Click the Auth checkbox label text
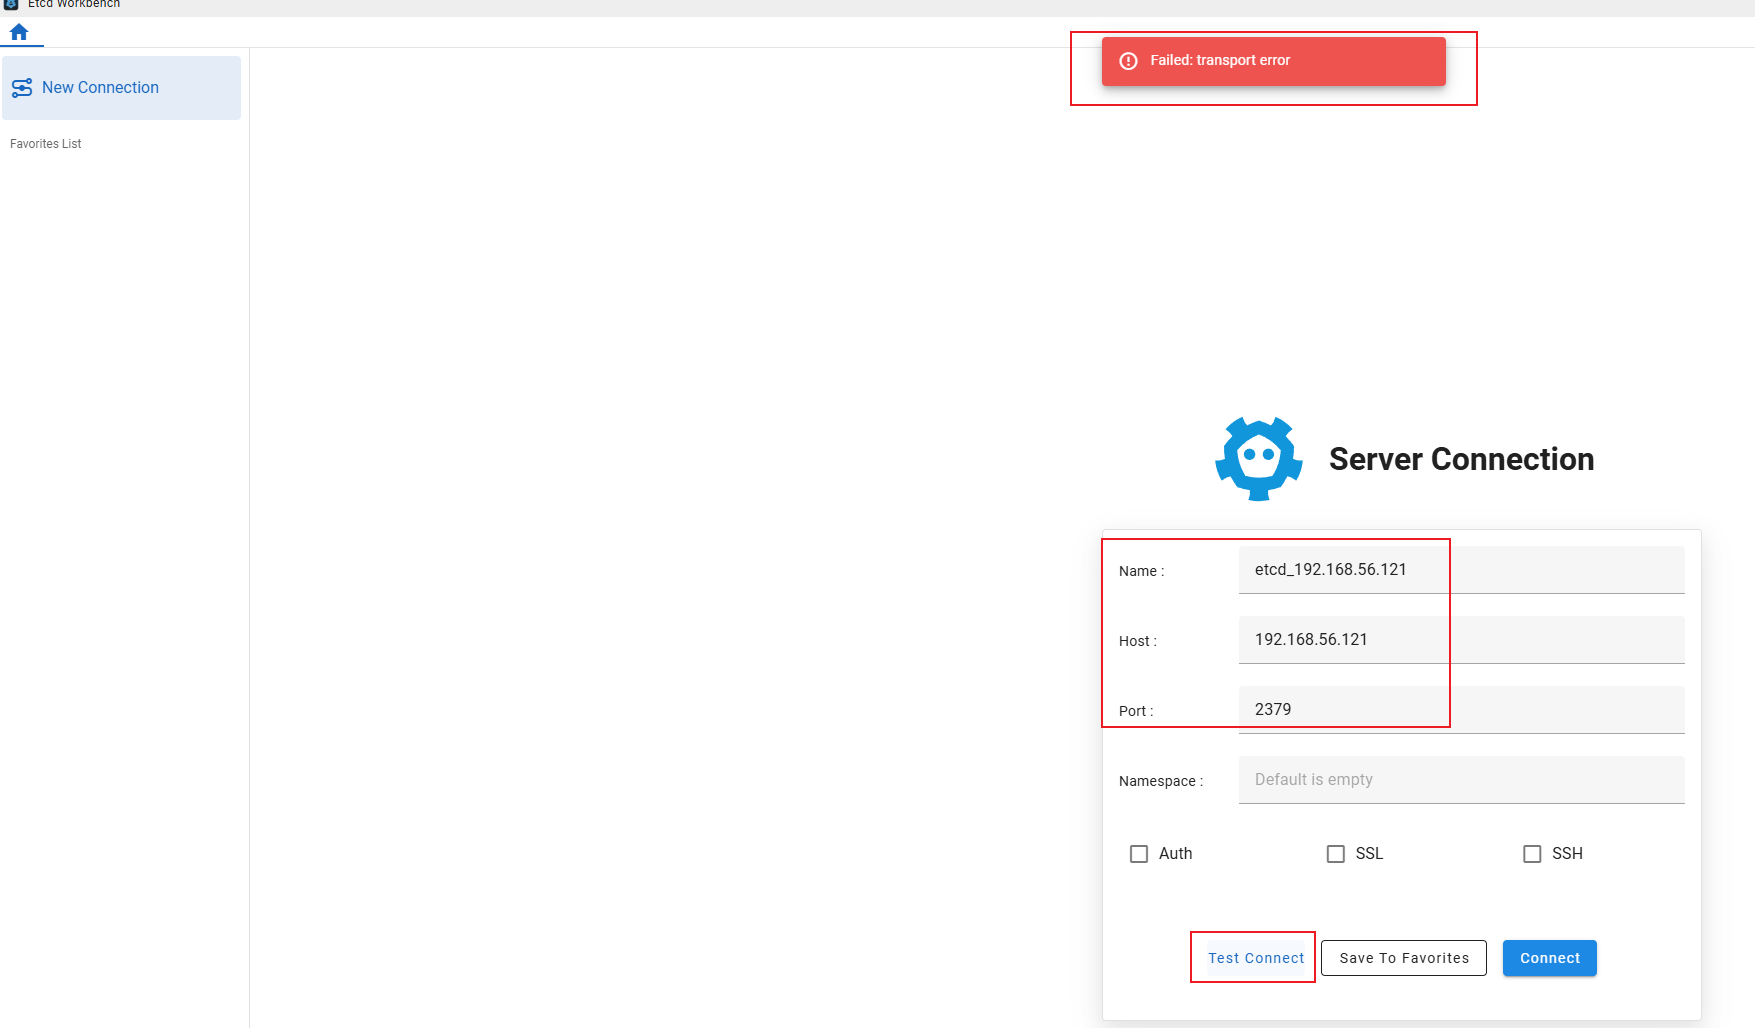The image size is (1755, 1028). 1176,854
